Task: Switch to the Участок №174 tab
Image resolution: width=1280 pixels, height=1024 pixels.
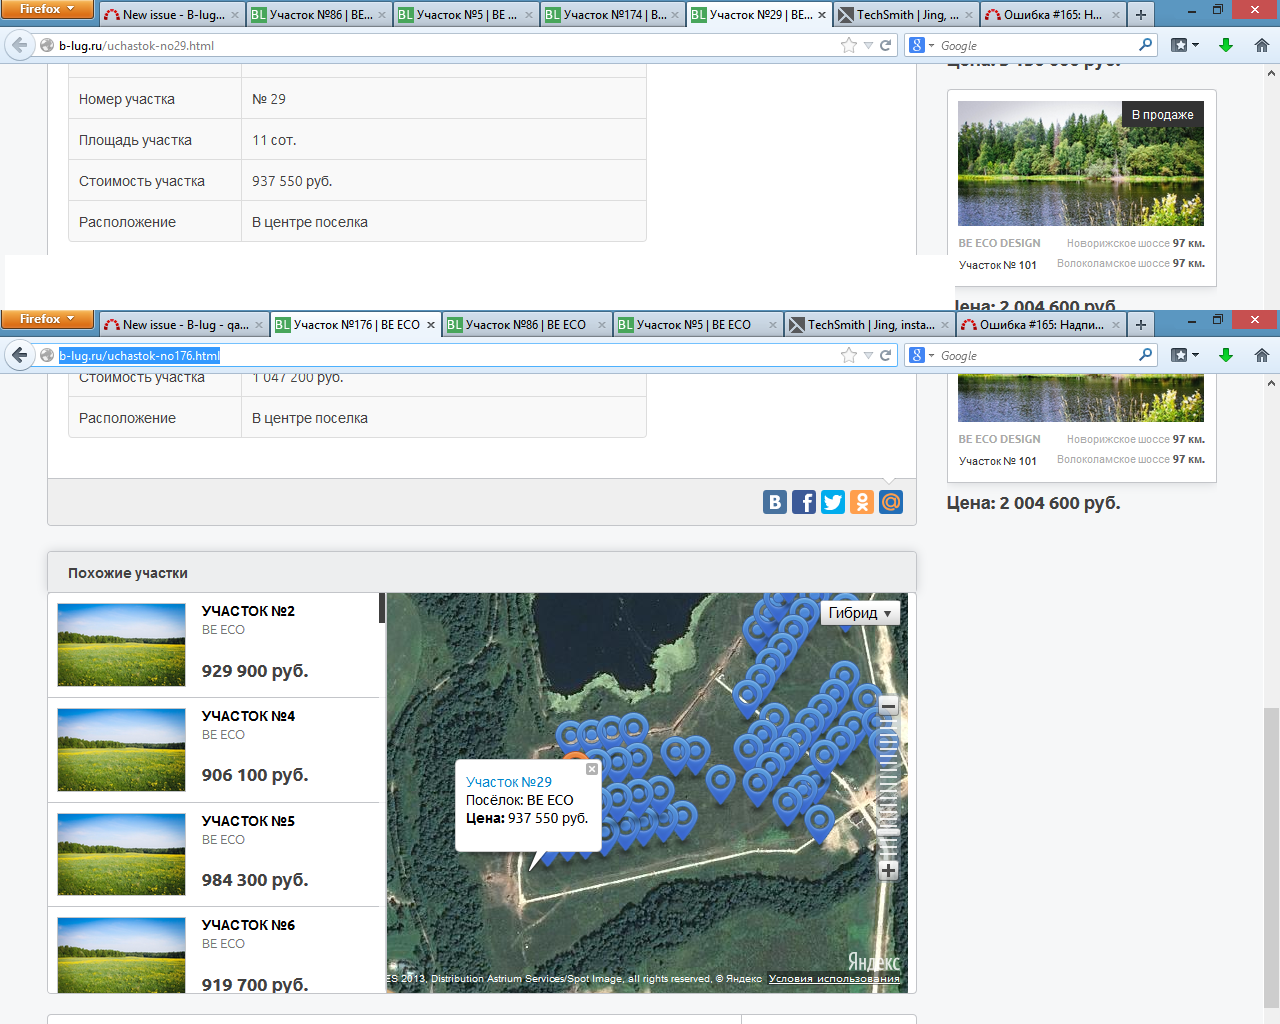Action: point(607,15)
